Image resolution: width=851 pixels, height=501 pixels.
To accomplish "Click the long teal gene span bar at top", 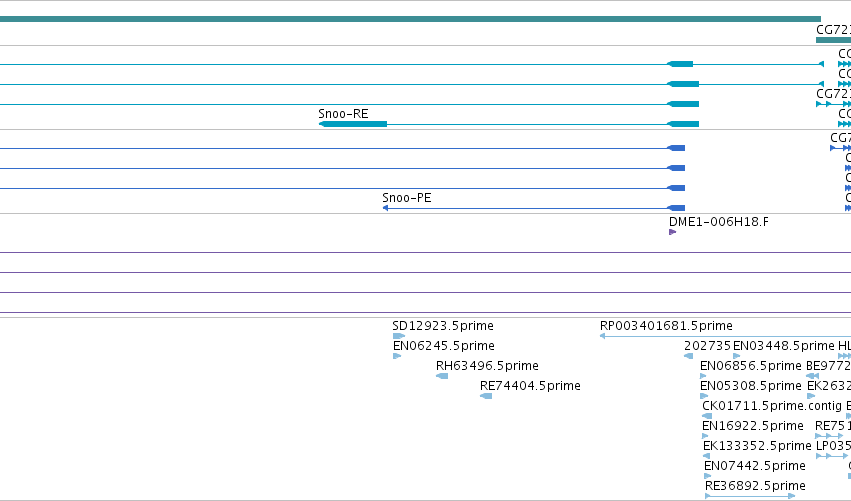I will point(410,19).
